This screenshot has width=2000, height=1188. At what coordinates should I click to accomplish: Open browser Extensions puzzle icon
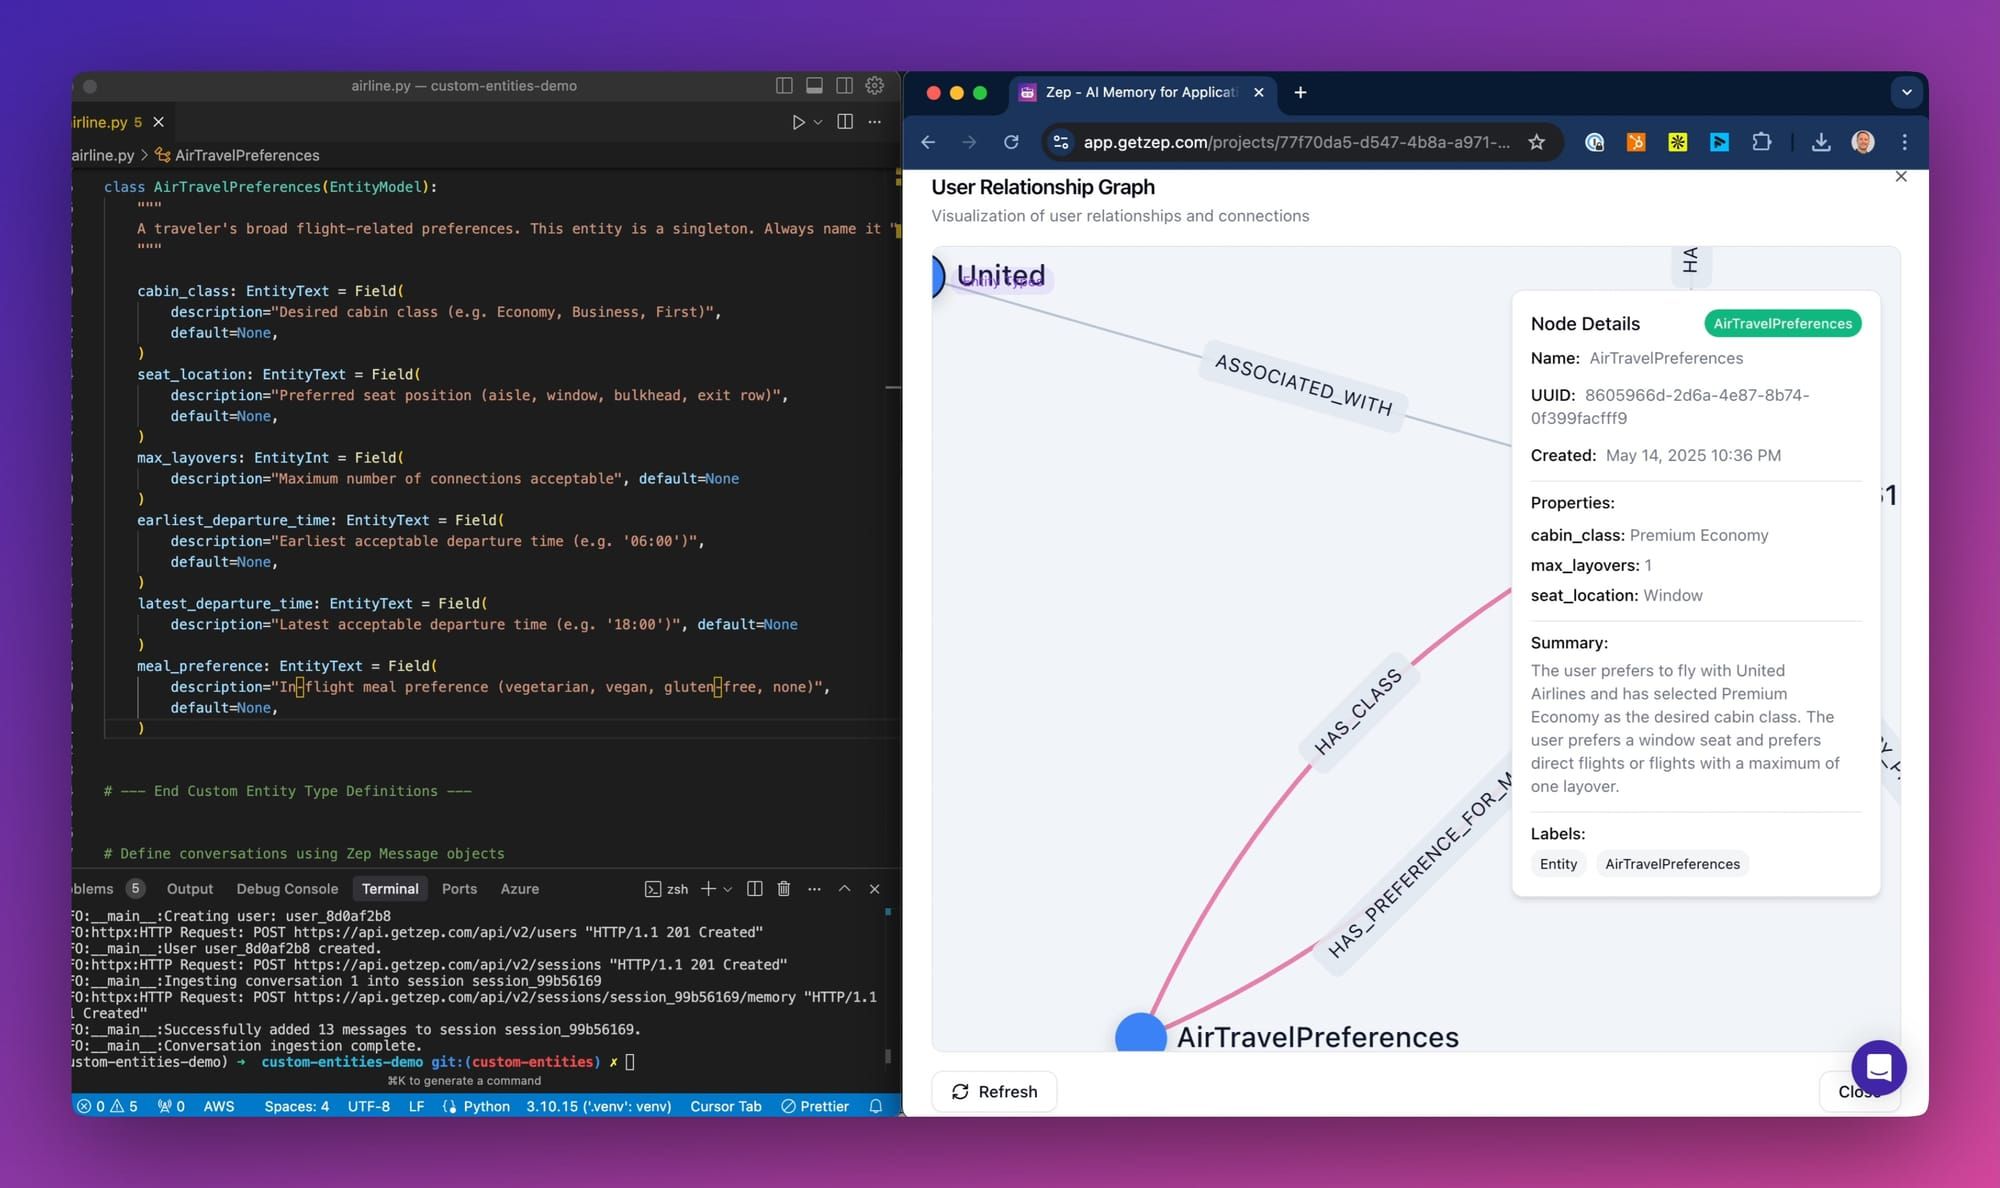pyautogui.click(x=1762, y=142)
